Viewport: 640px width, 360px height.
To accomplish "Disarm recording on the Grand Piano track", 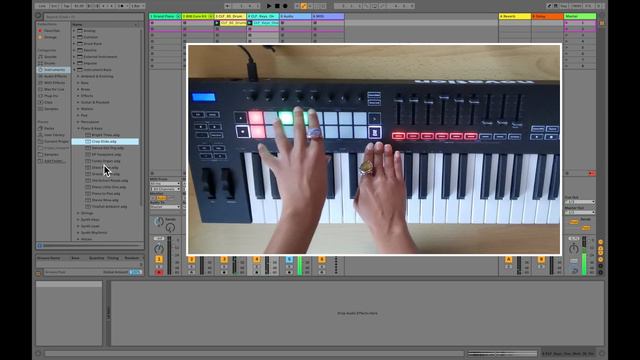I will (x=159, y=272).
